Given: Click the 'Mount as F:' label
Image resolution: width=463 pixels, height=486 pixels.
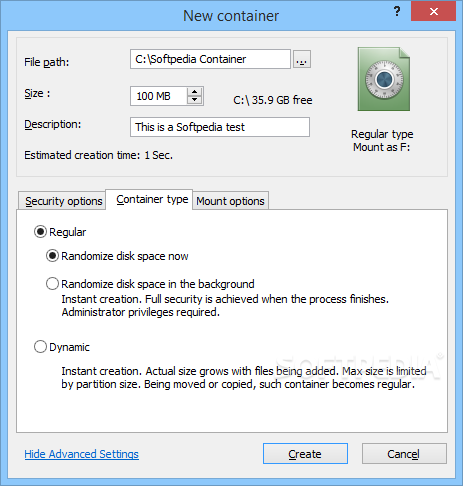Looking at the screenshot, I should [x=382, y=147].
